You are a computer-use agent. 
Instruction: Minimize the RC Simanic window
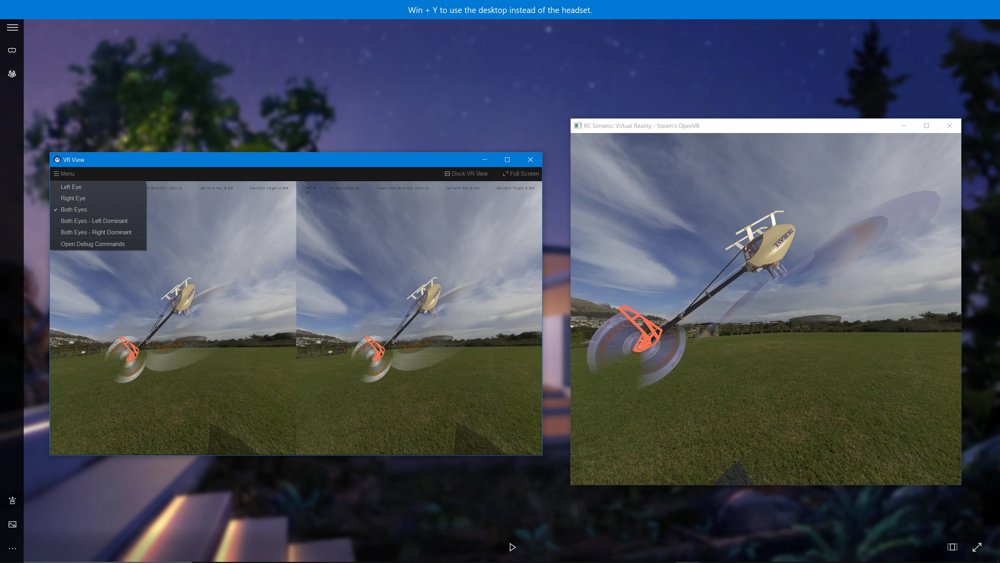tap(904, 126)
